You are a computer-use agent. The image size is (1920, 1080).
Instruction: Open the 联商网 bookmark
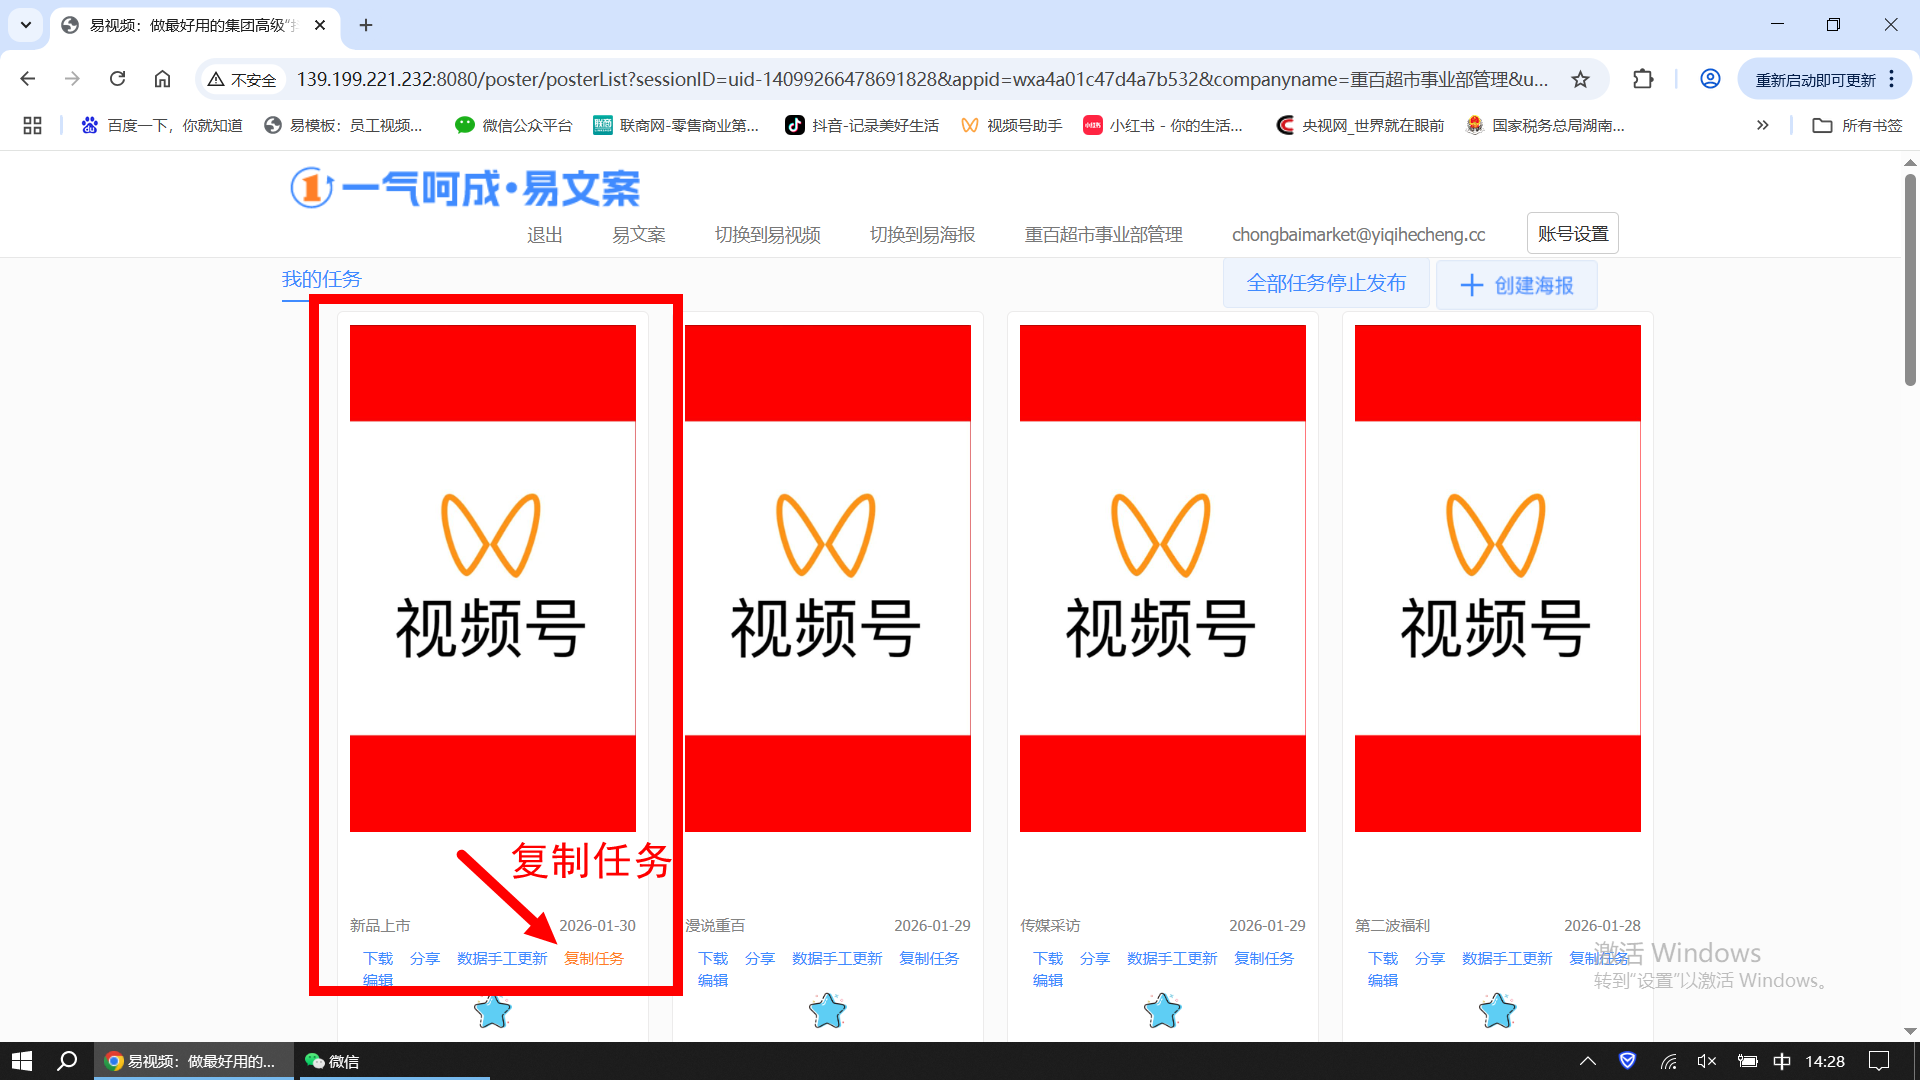pyautogui.click(x=676, y=125)
